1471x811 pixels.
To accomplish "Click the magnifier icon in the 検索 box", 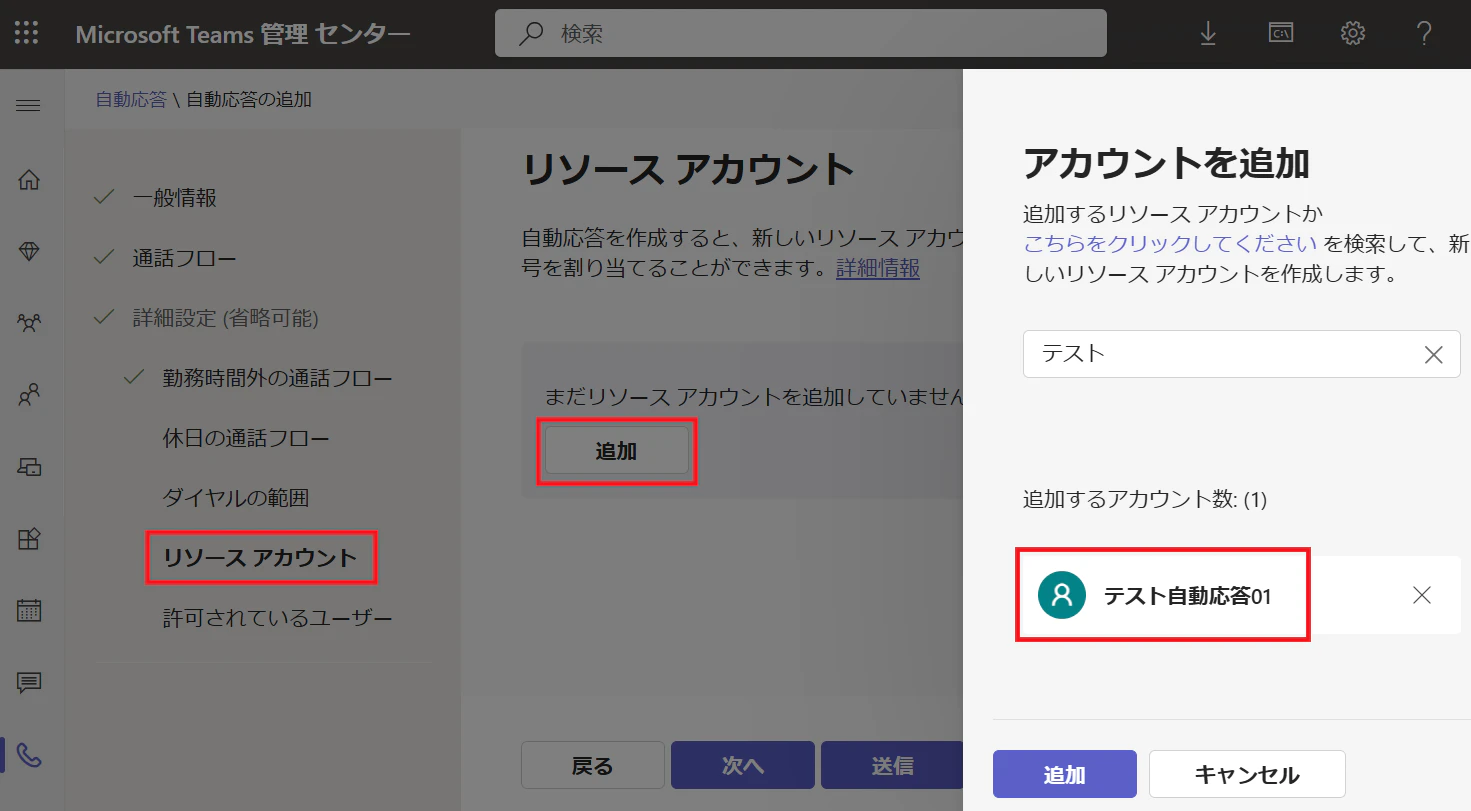I will click(x=530, y=33).
